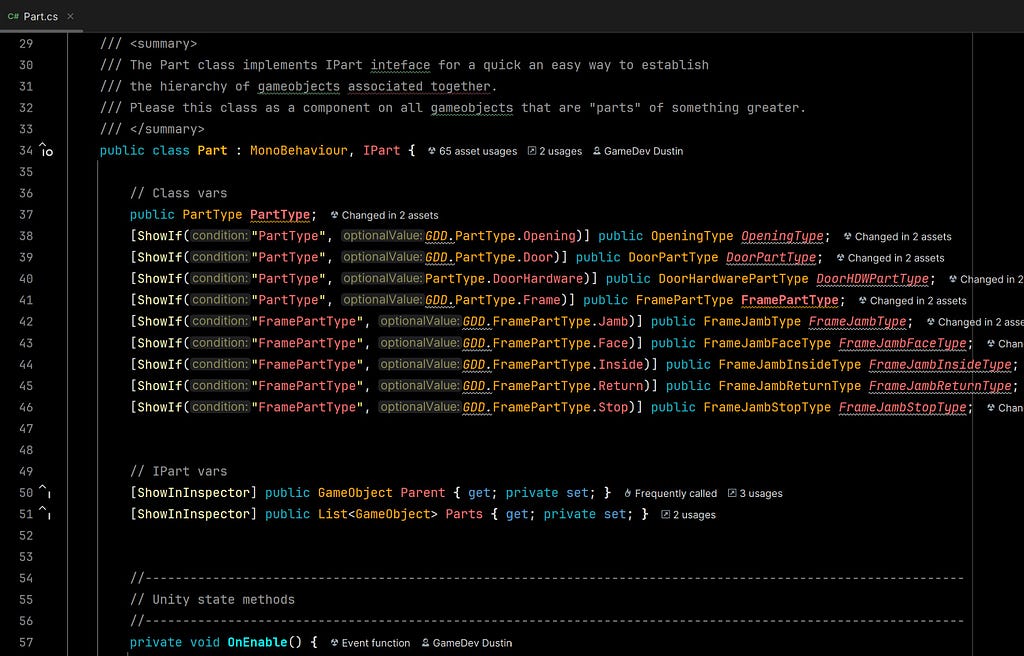
Task: Click the '// Unity state methods' comment
Action: (x=212, y=600)
